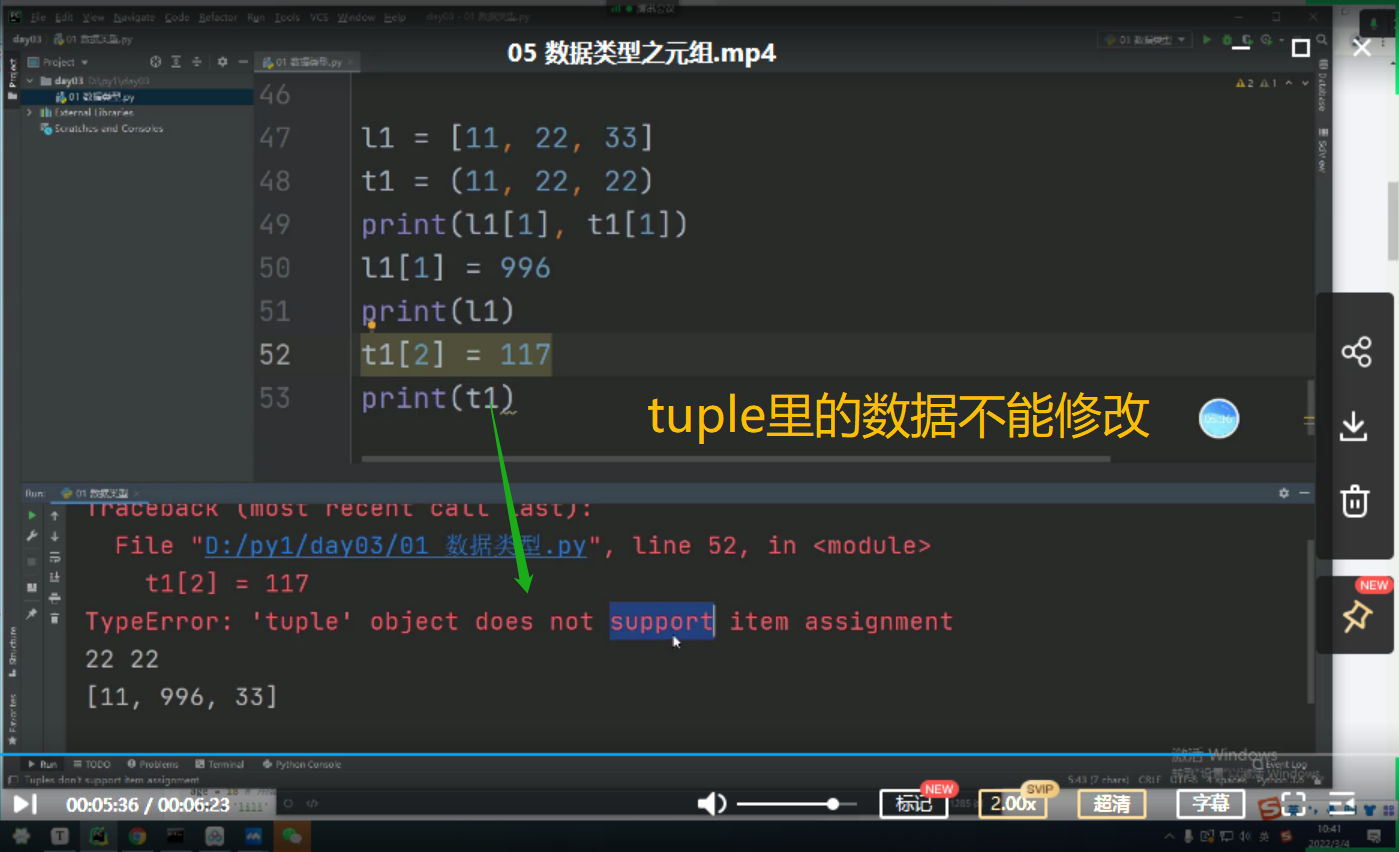Click the collapse all icon in Project panel
1399x852 pixels.
coord(198,62)
